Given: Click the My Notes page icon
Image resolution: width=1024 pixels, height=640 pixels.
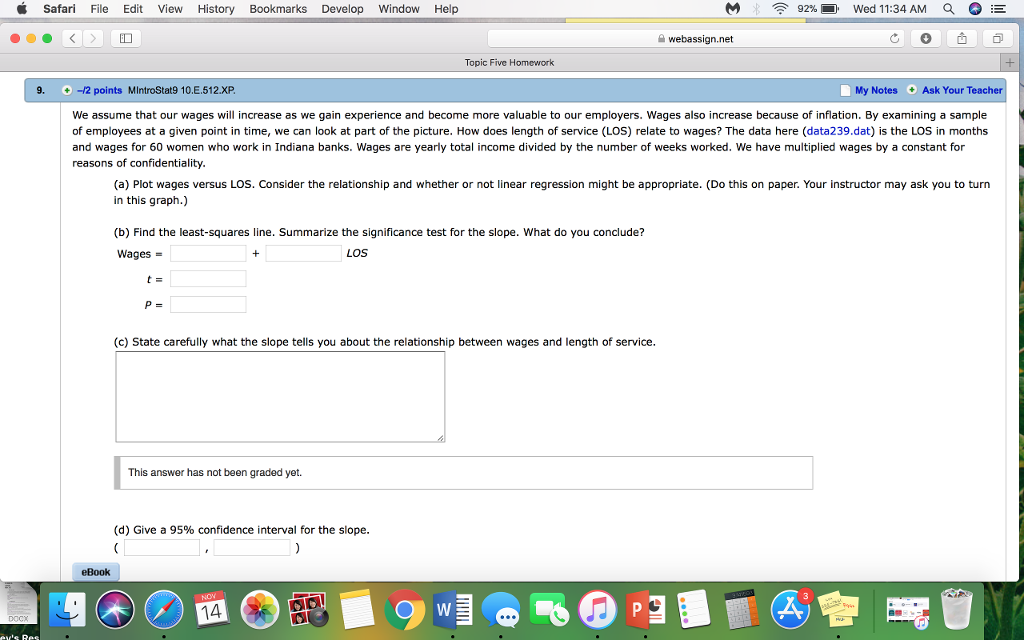Looking at the screenshot, I should 845,90.
